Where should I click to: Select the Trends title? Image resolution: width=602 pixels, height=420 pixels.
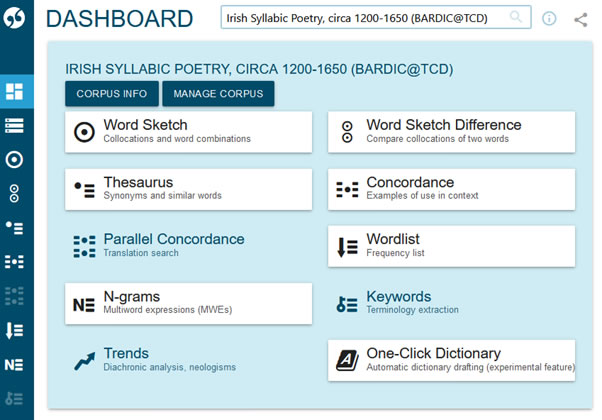126,353
